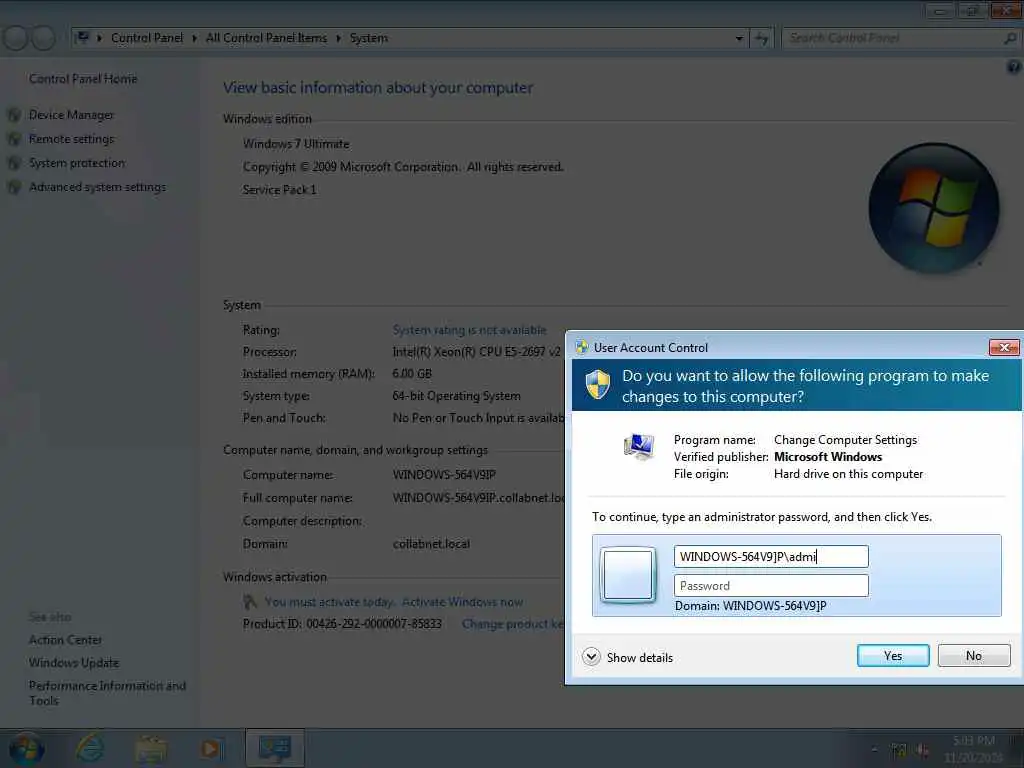Open Remote settings in sidebar

click(x=71, y=139)
